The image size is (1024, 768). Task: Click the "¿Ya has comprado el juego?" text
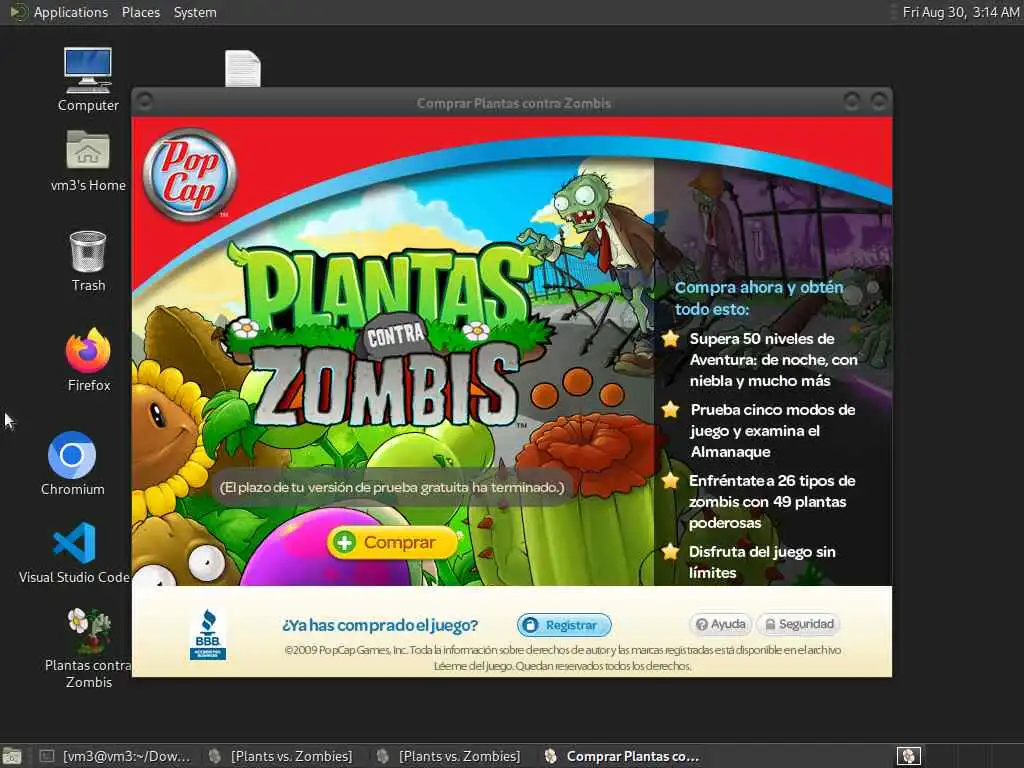(x=380, y=626)
